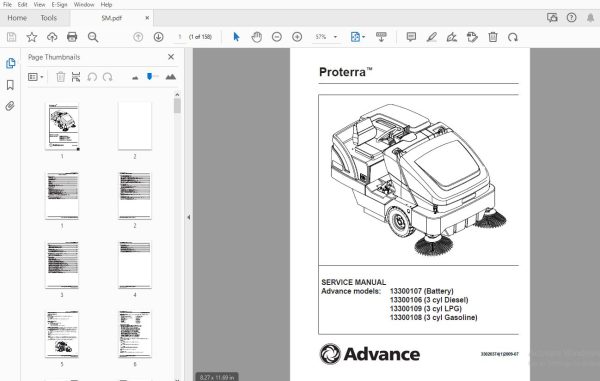Viewport: 600px width, 381px height.
Task: Adjust the thumbnail size slider handle
Action: (150, 77)
